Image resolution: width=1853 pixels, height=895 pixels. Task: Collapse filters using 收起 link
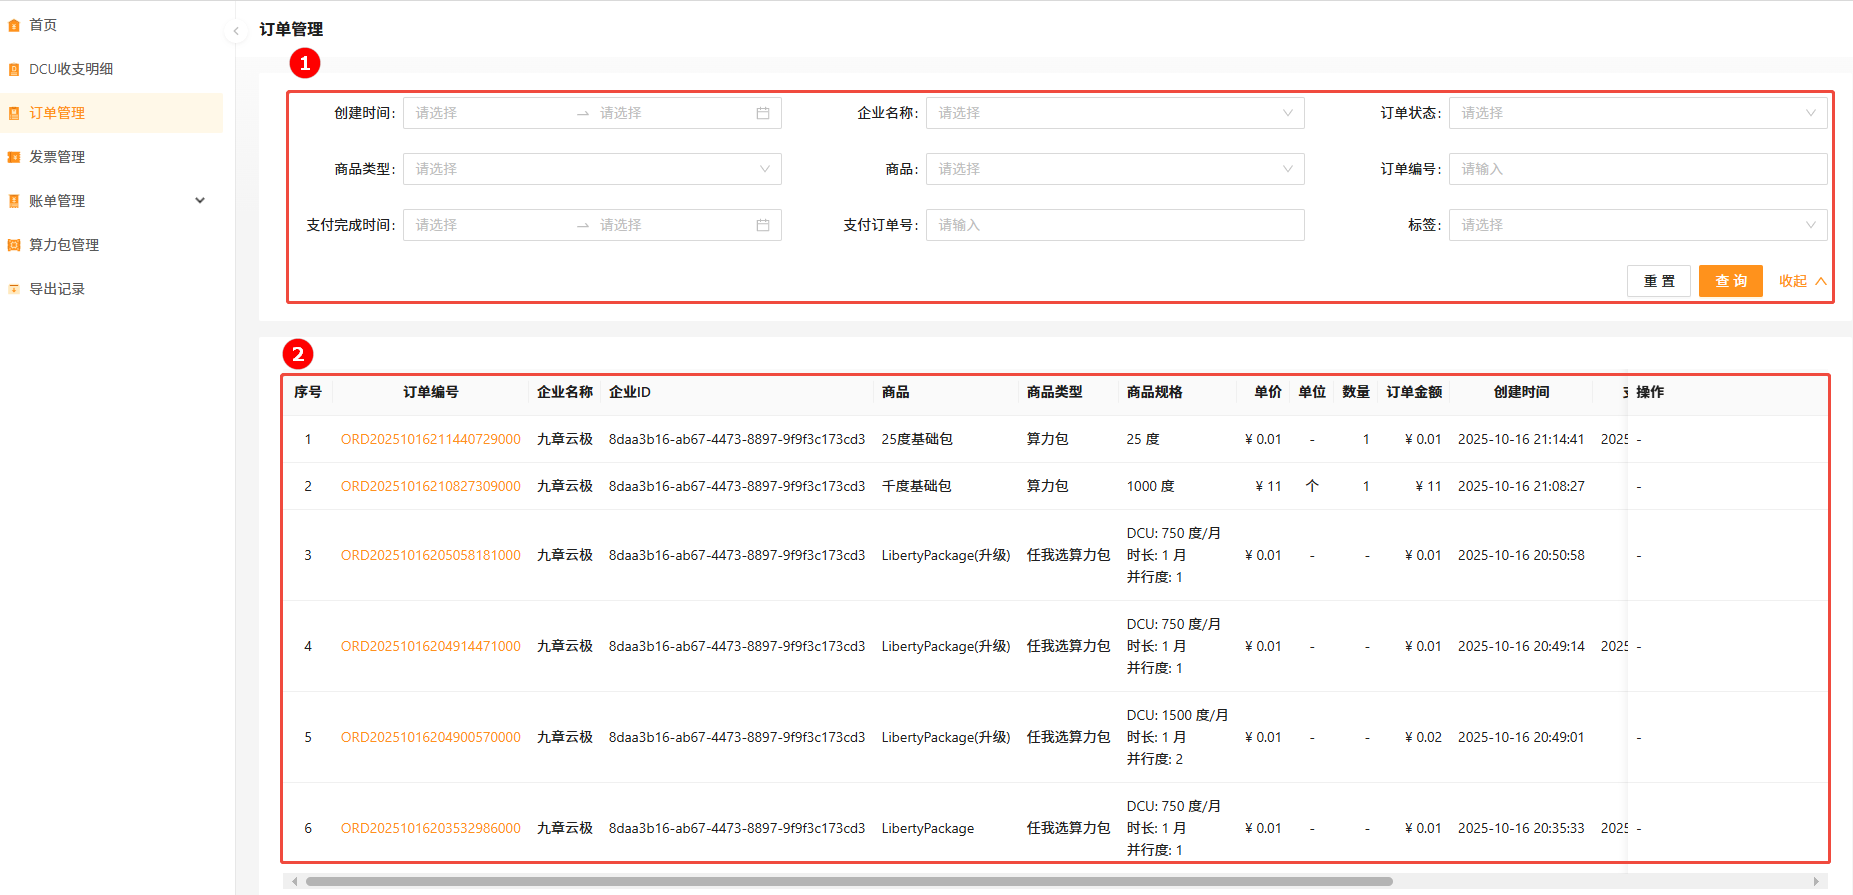[1801, 281]
